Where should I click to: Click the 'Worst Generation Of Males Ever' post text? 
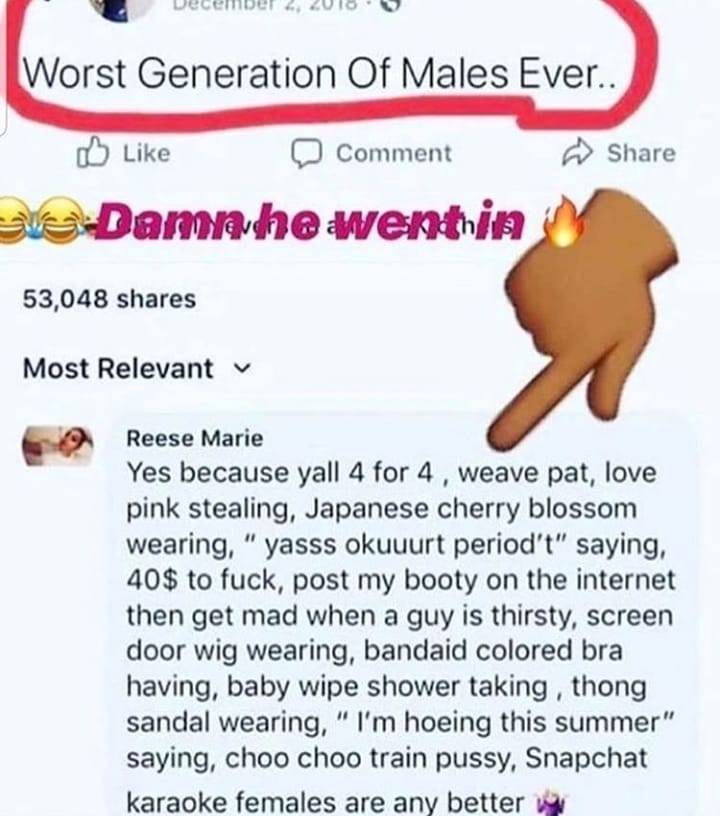(x=320, y=73)
